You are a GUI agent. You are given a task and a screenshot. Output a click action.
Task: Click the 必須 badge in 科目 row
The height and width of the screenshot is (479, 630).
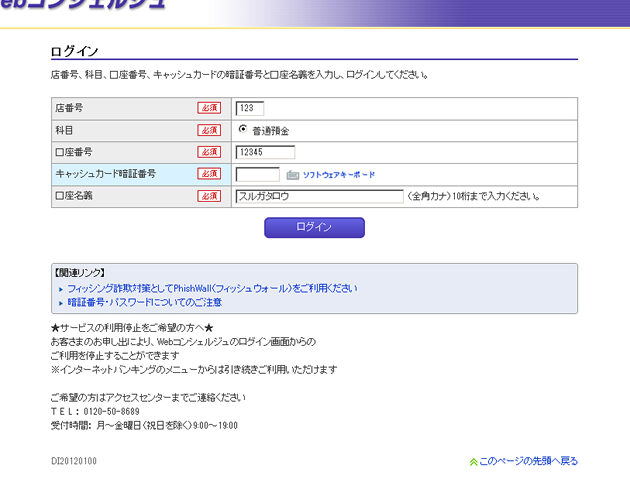(209, 130)
